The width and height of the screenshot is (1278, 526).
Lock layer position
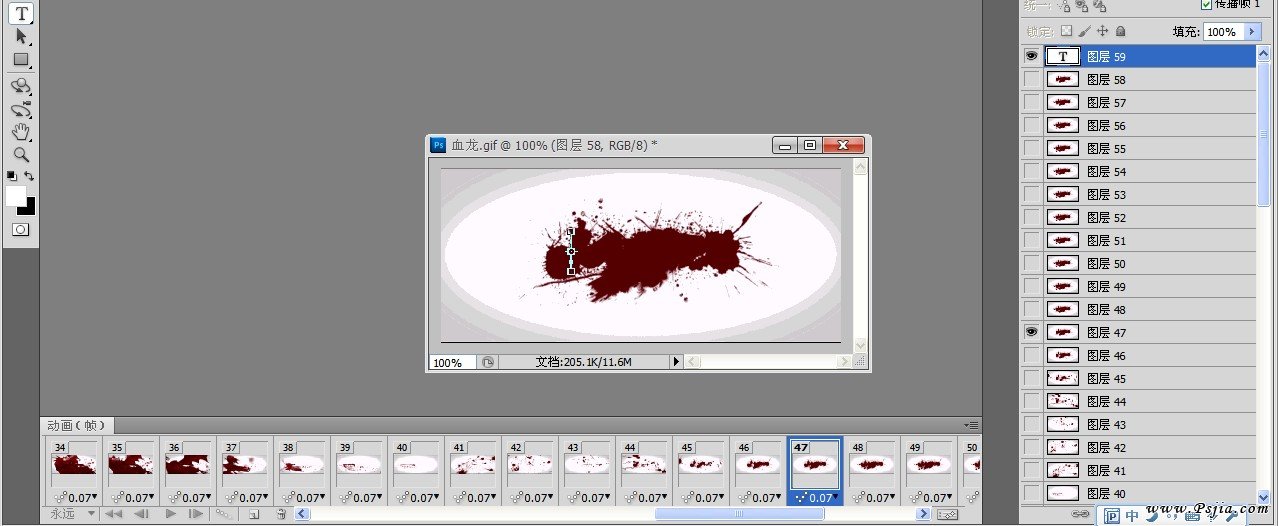(x=1102, y=32)
